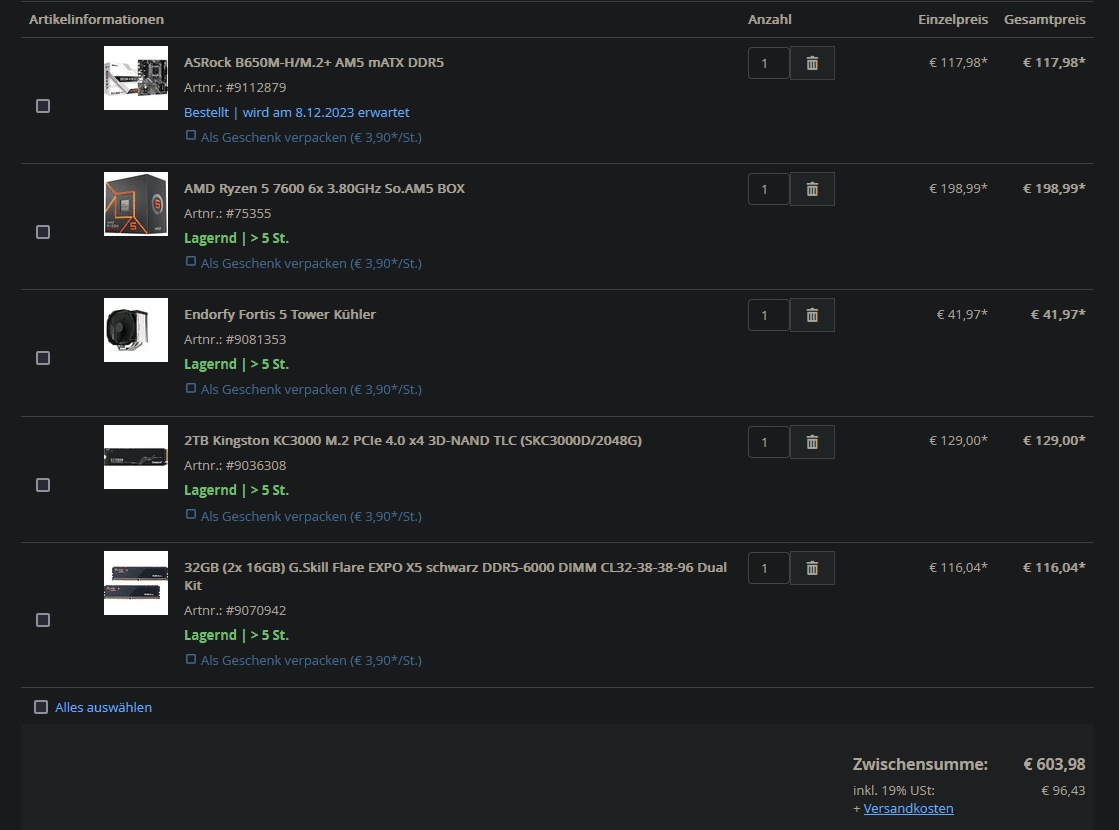
Task: Click Gesamtpreis € 198,99 for Ryzen
Action: coord(1054,188)
